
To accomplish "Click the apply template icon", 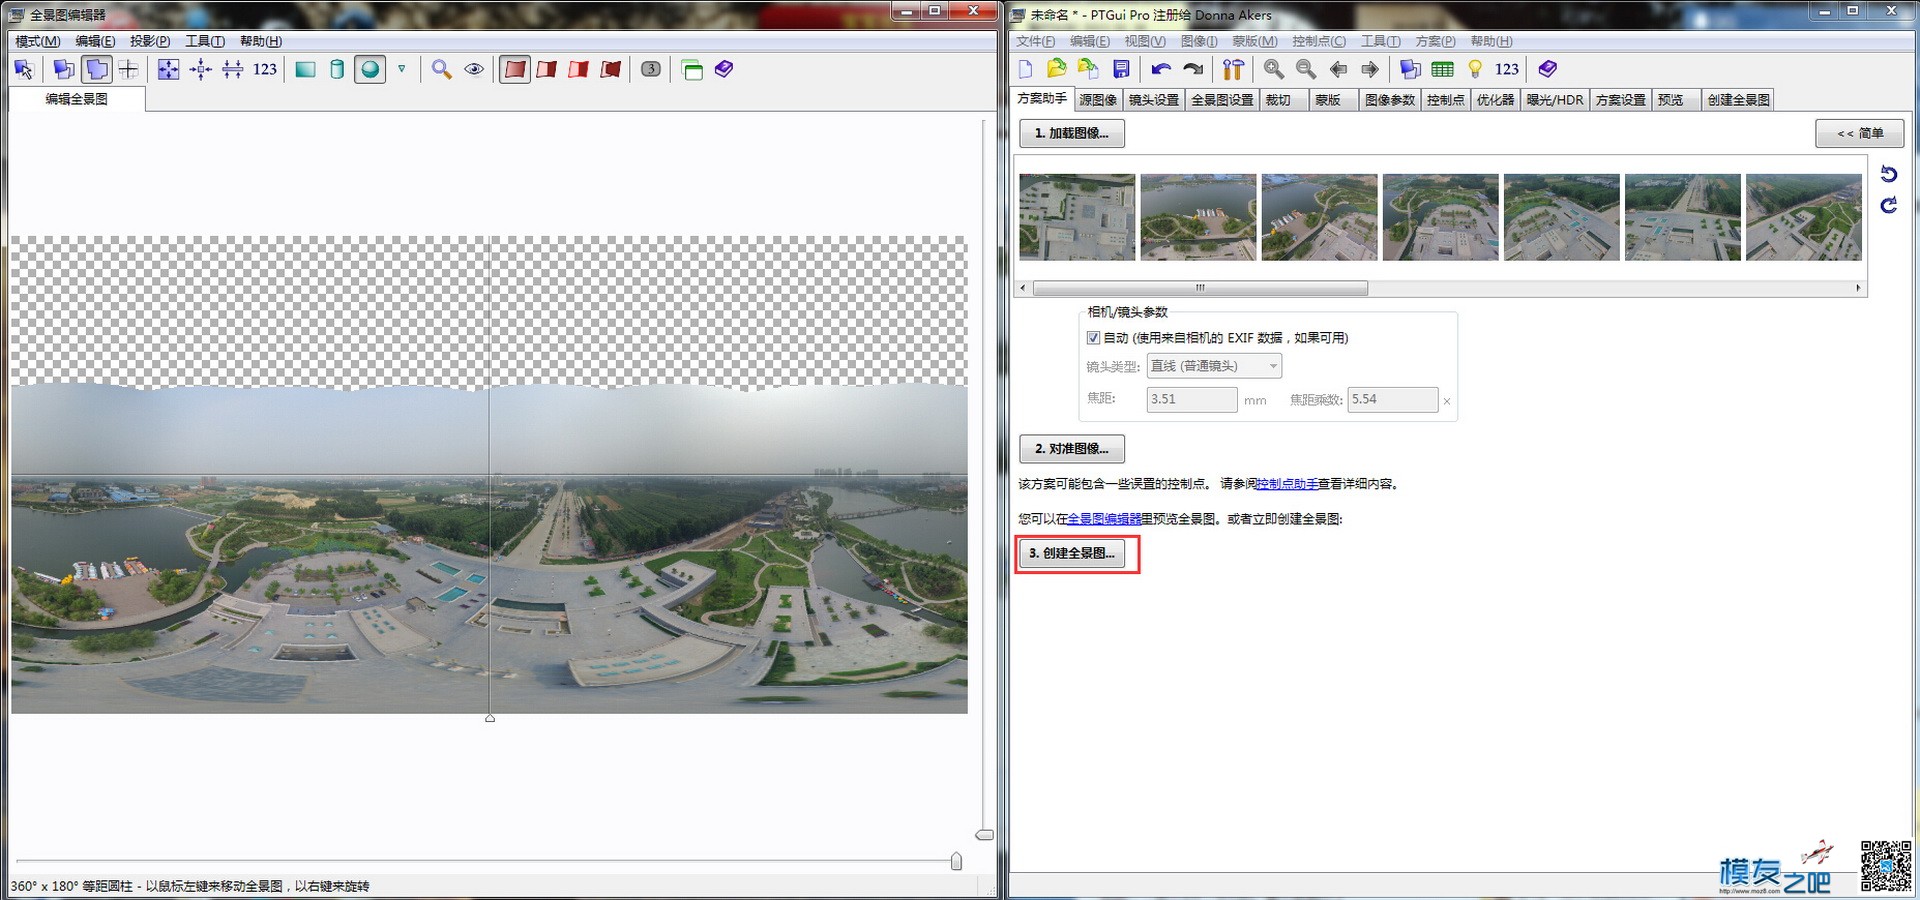I will [x=1089, y=69].
